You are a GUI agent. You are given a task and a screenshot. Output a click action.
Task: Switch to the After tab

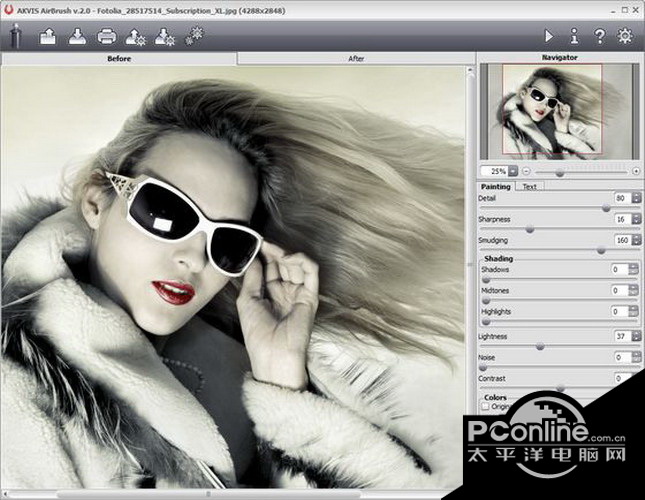click(x=355, y=58)
